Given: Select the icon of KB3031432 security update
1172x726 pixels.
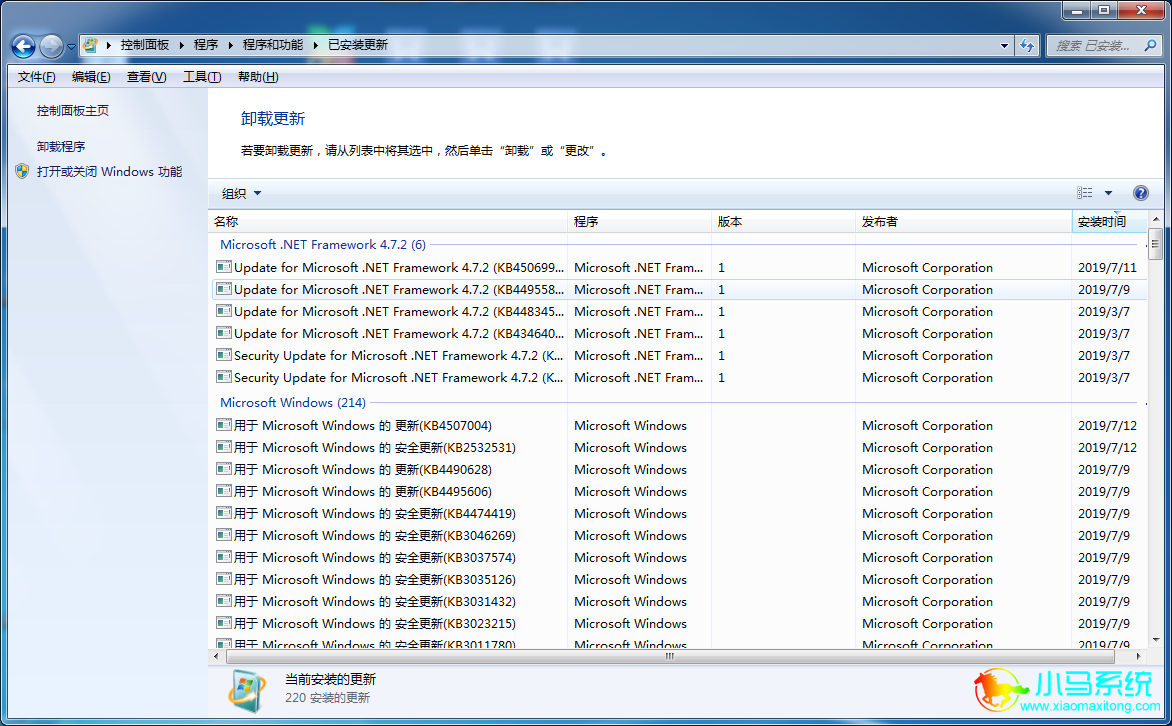Looking at the screenshot, I should point(223,600).
